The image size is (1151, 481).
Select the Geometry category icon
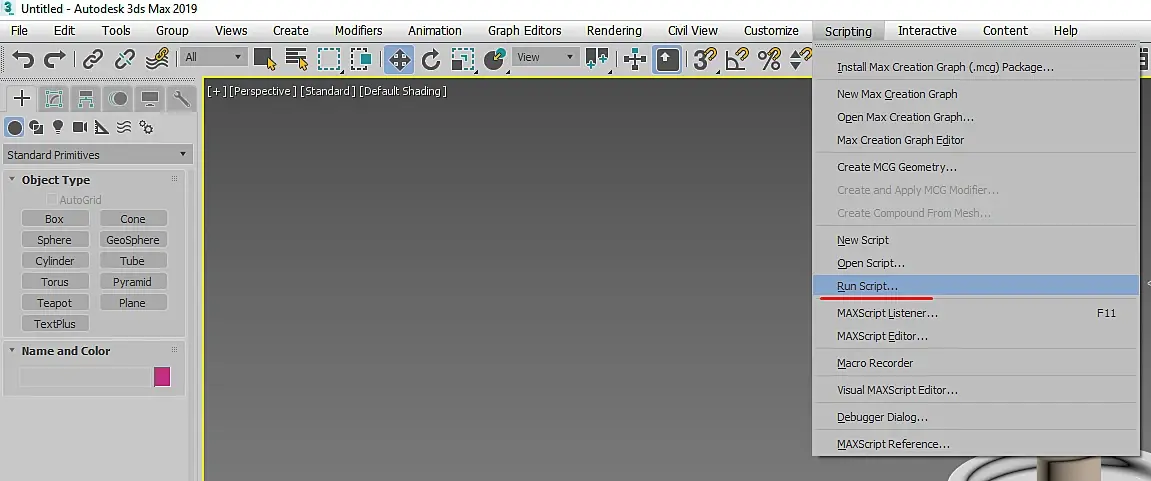tap(14, 128)
